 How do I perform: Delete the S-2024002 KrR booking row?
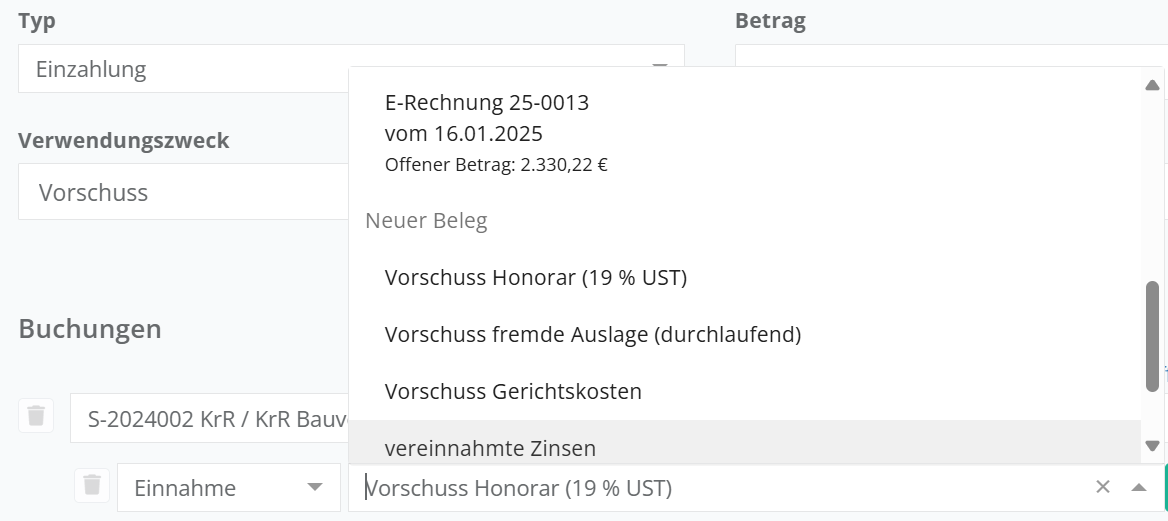click(x=36, y=415)
